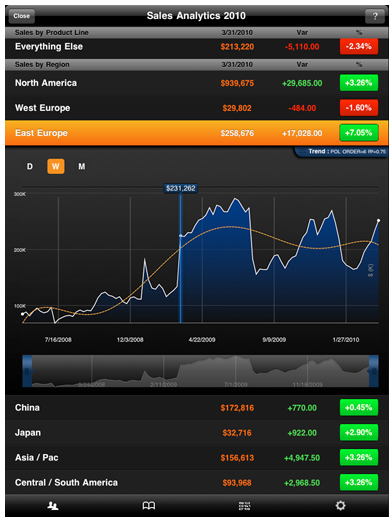392x527 pixels.
Task: Tap the +2.90% badge for Japan
Action: click(359, 432)
